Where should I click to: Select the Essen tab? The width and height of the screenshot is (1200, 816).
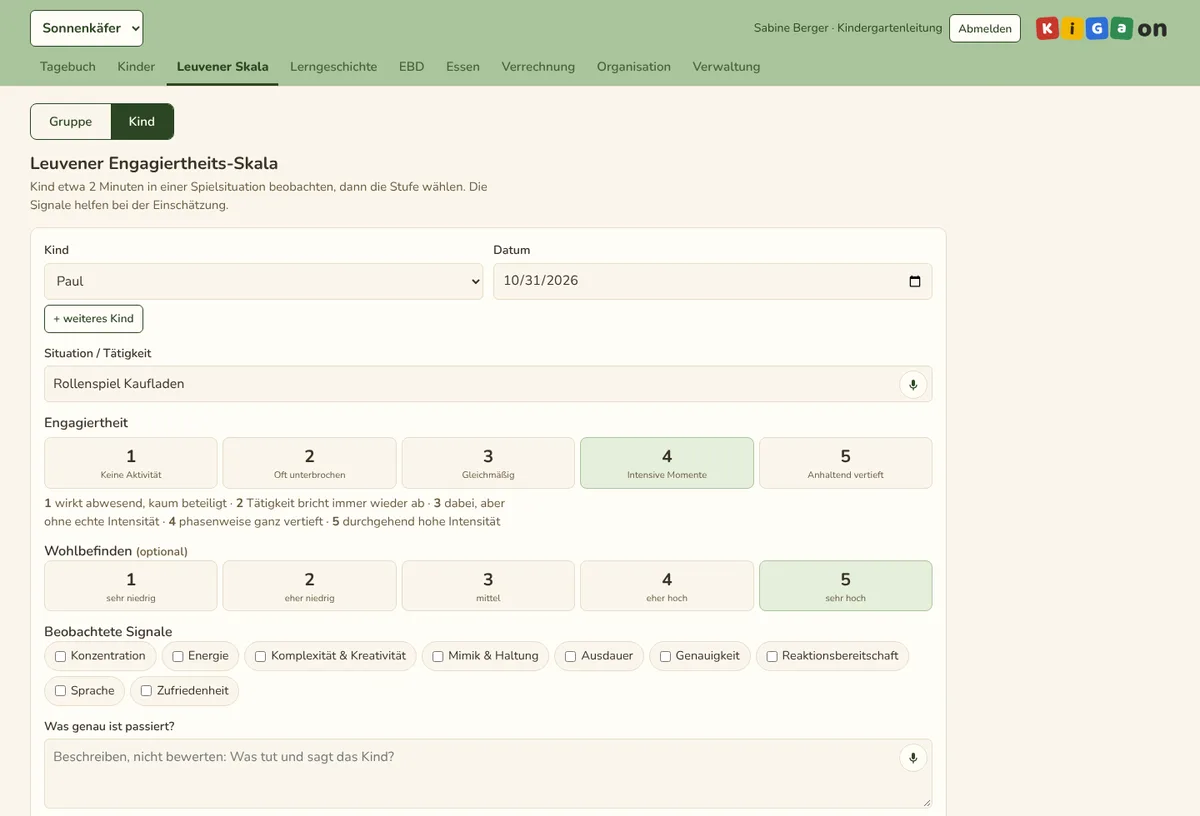click(463, 67)
